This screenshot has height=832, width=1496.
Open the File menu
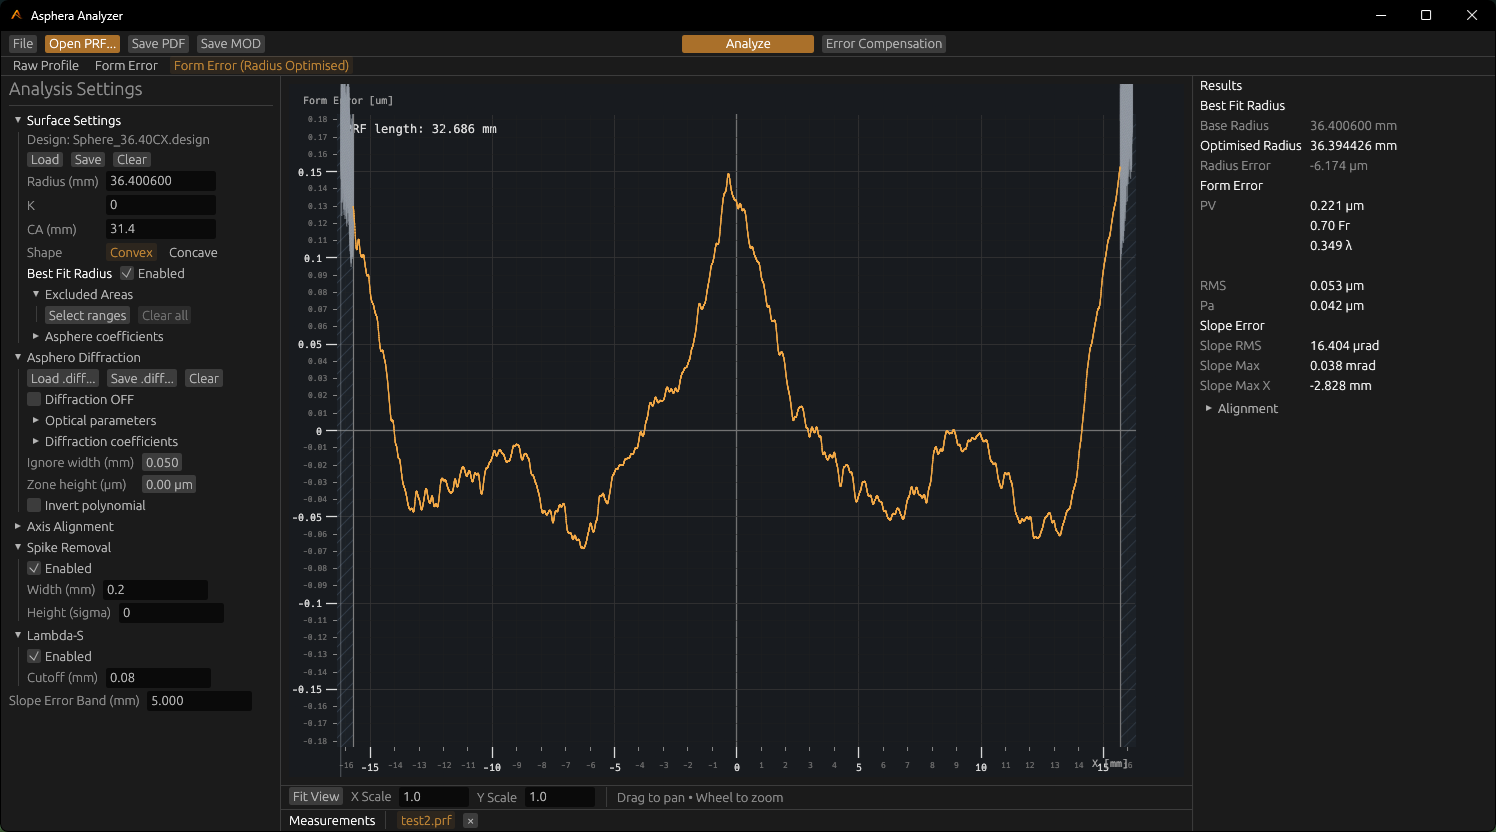tap(23, 43)
